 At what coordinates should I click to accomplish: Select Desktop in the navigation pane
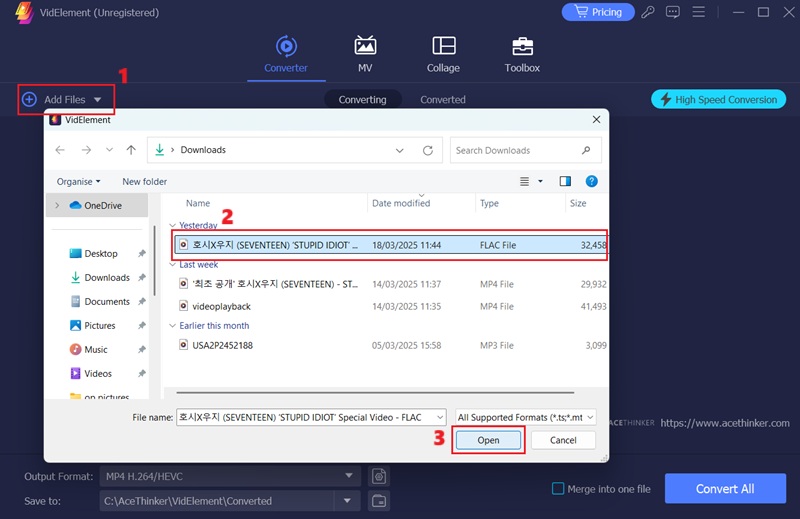[101, 254]
